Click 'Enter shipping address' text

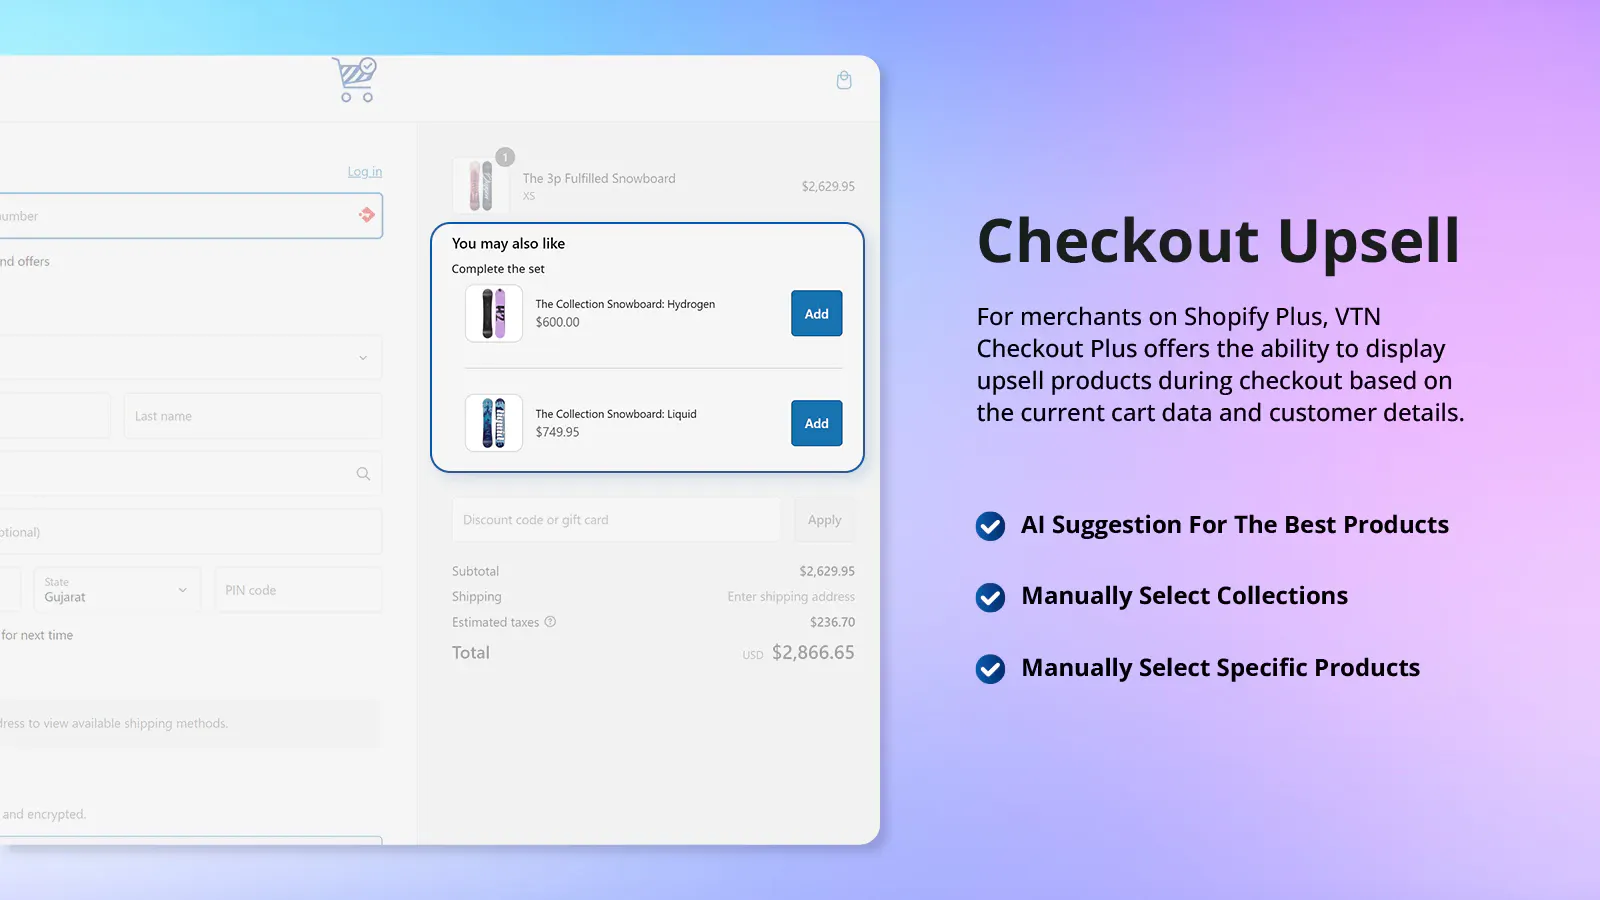(791, 597)
